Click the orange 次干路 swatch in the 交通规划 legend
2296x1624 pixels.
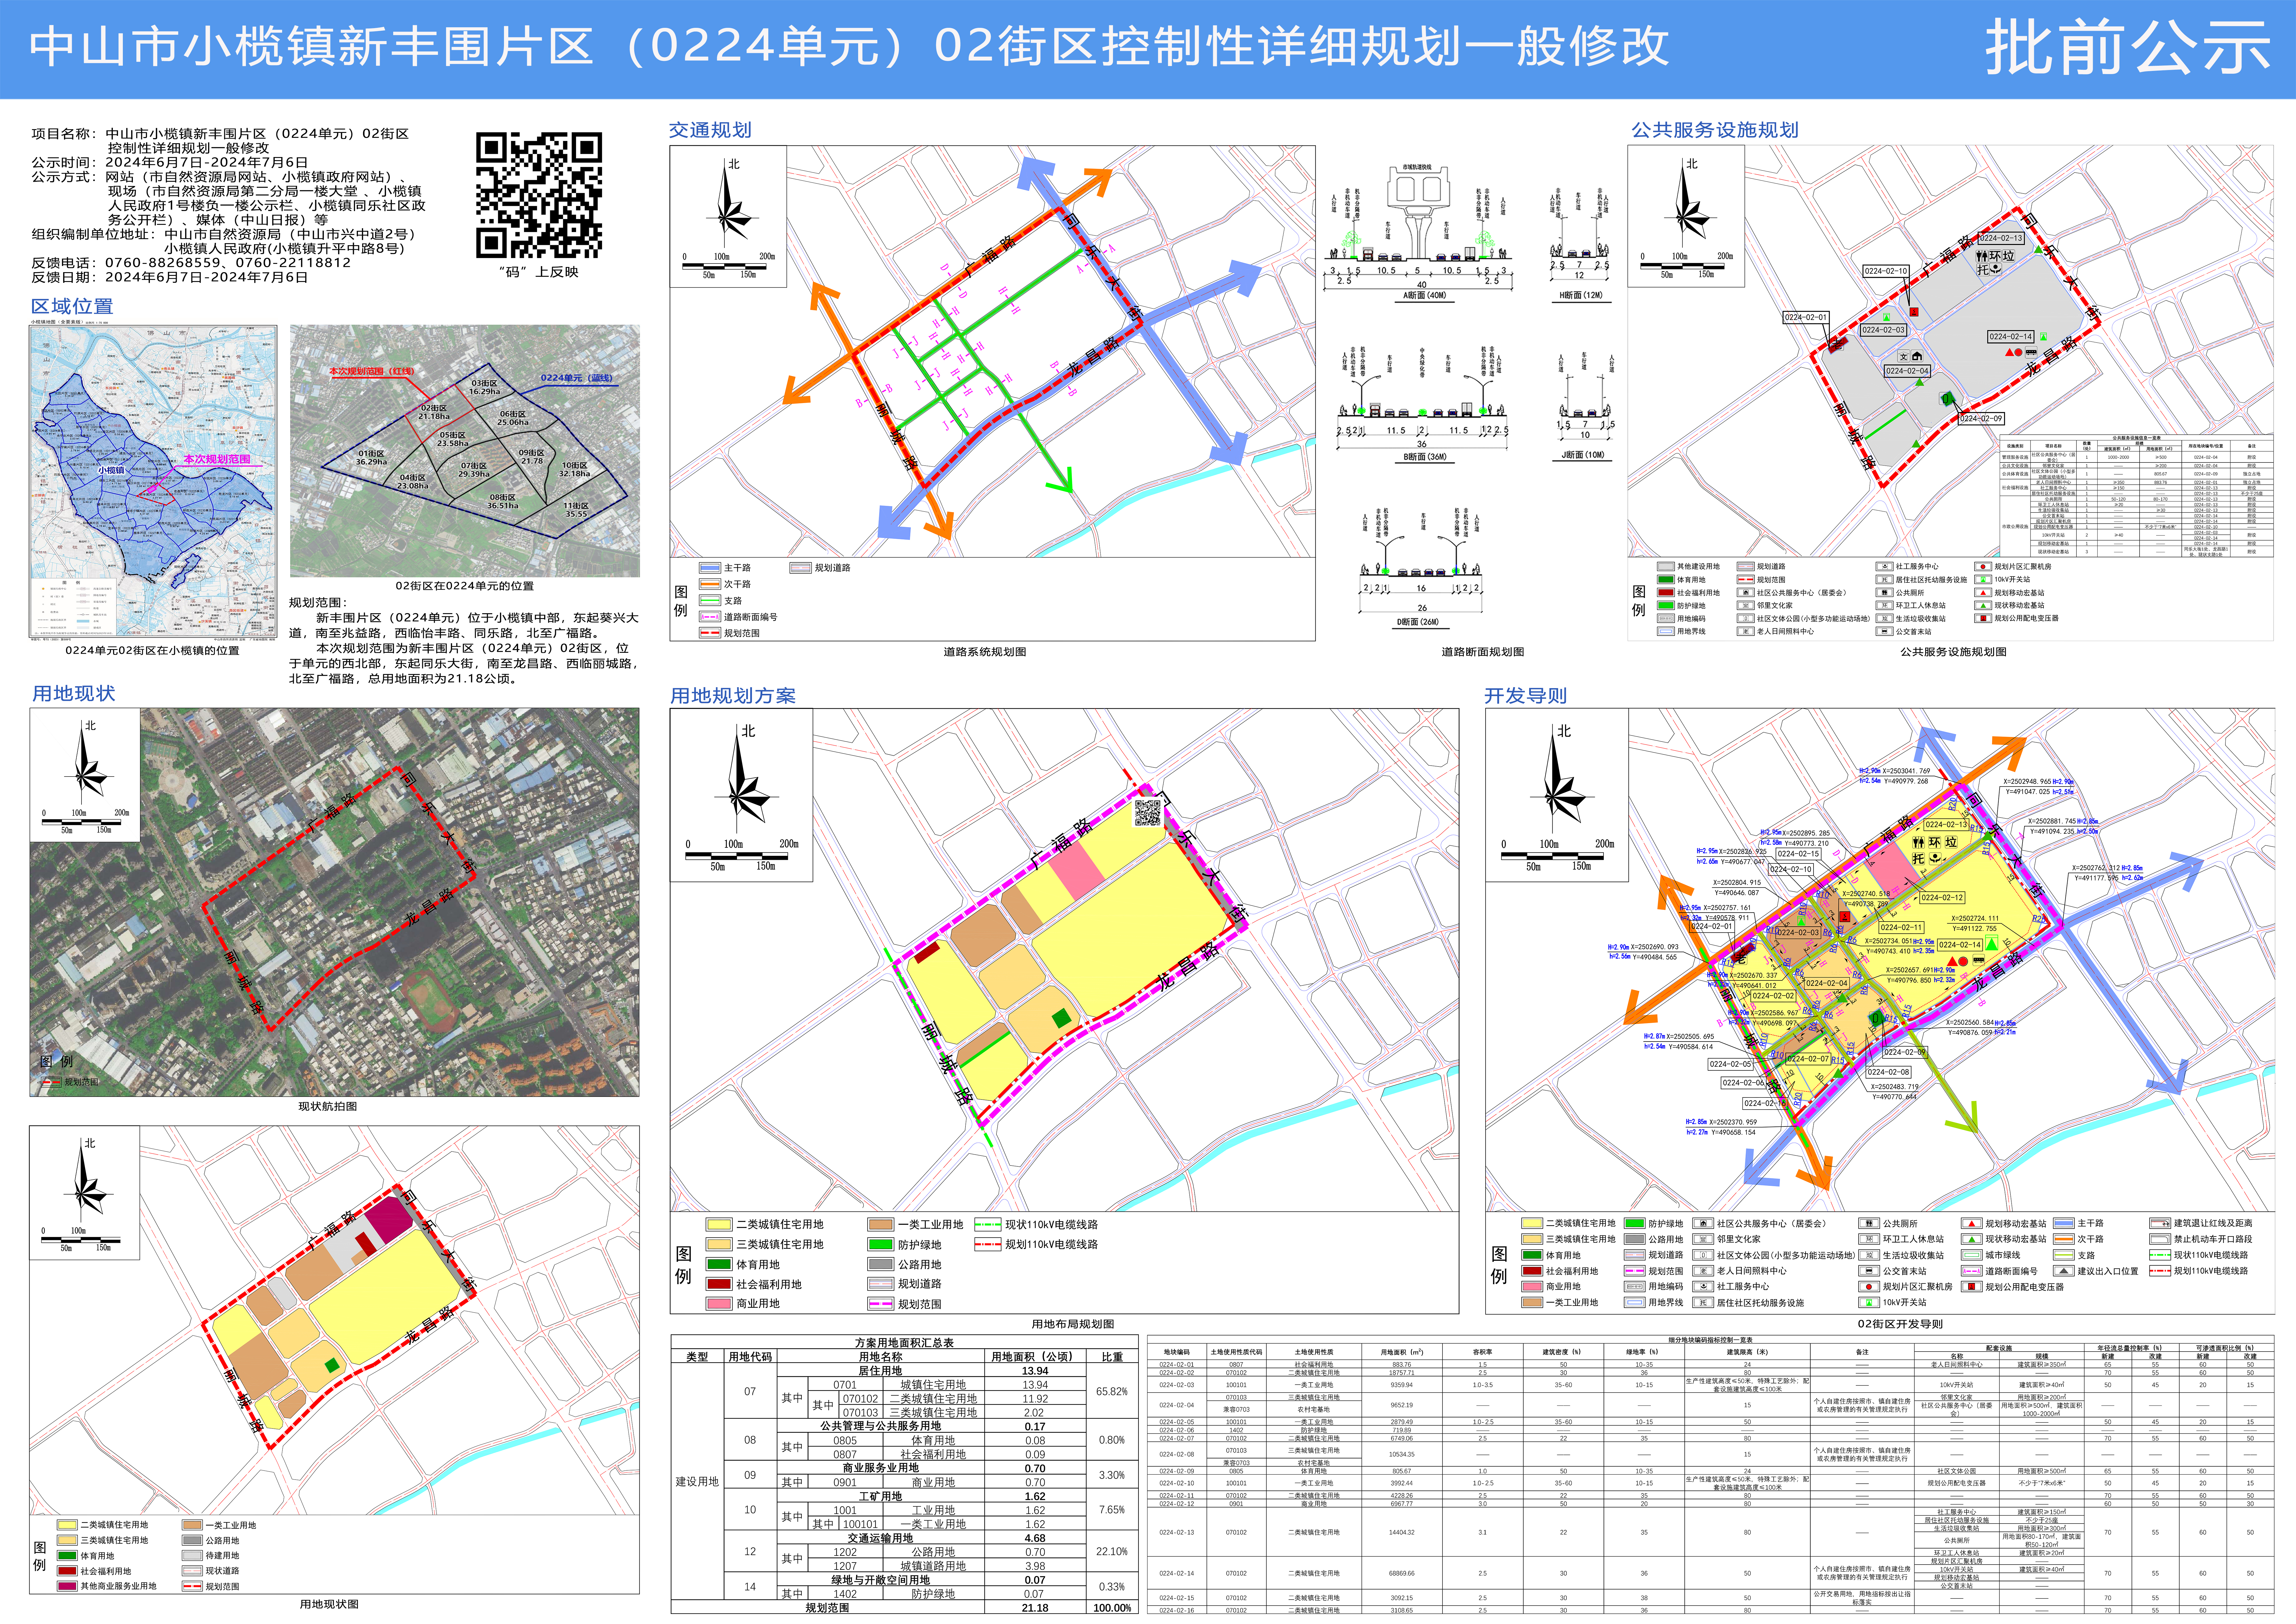[710, 584]
